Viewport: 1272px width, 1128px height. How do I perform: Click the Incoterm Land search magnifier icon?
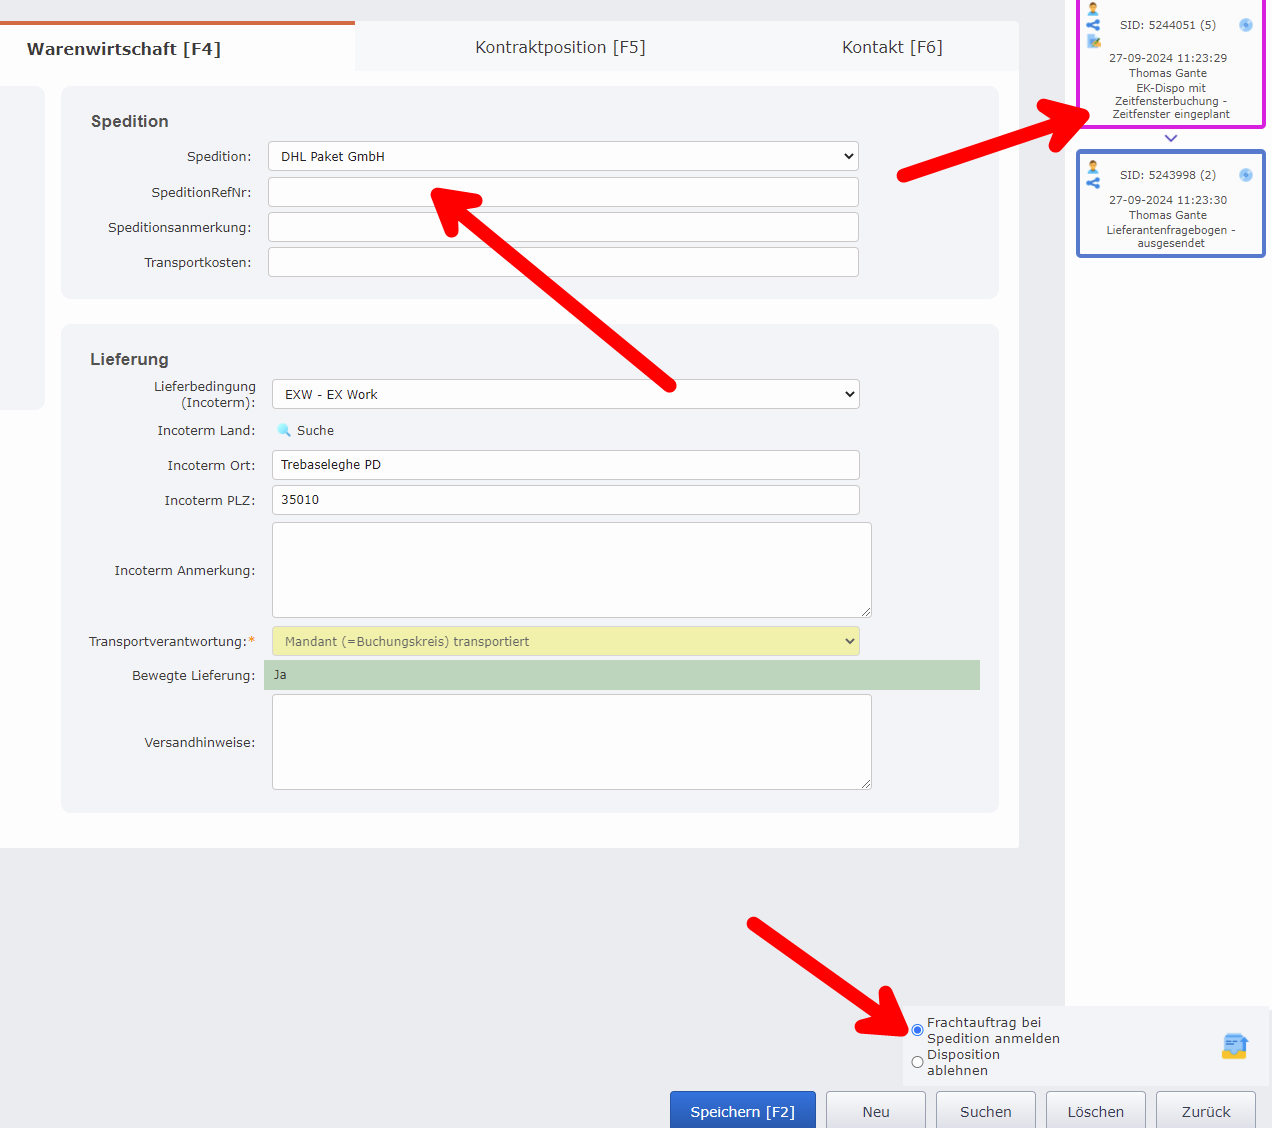point(284,430)
